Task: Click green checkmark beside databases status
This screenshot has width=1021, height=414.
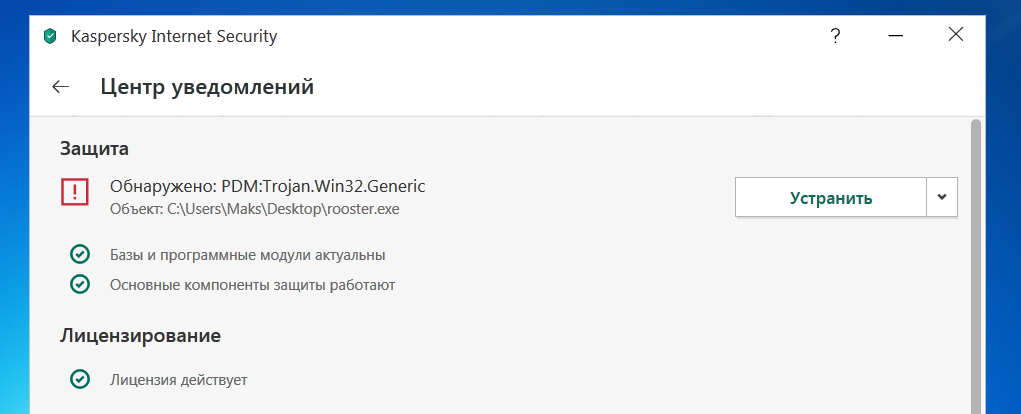Action: tap(80, 255)
